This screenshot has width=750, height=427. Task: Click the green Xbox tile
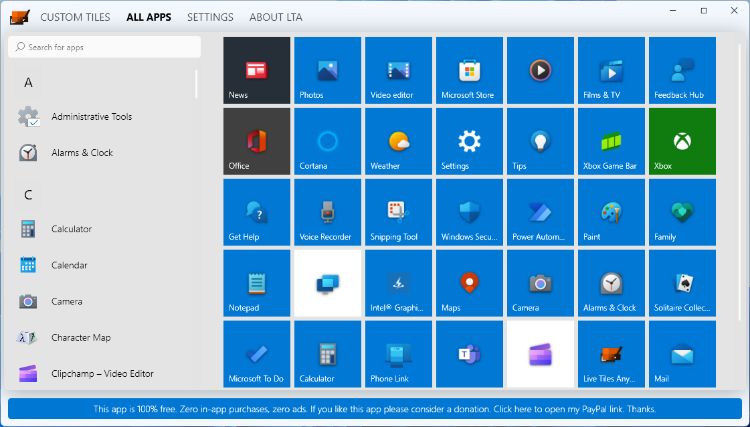pyautogui.click(x=682, y=141)
